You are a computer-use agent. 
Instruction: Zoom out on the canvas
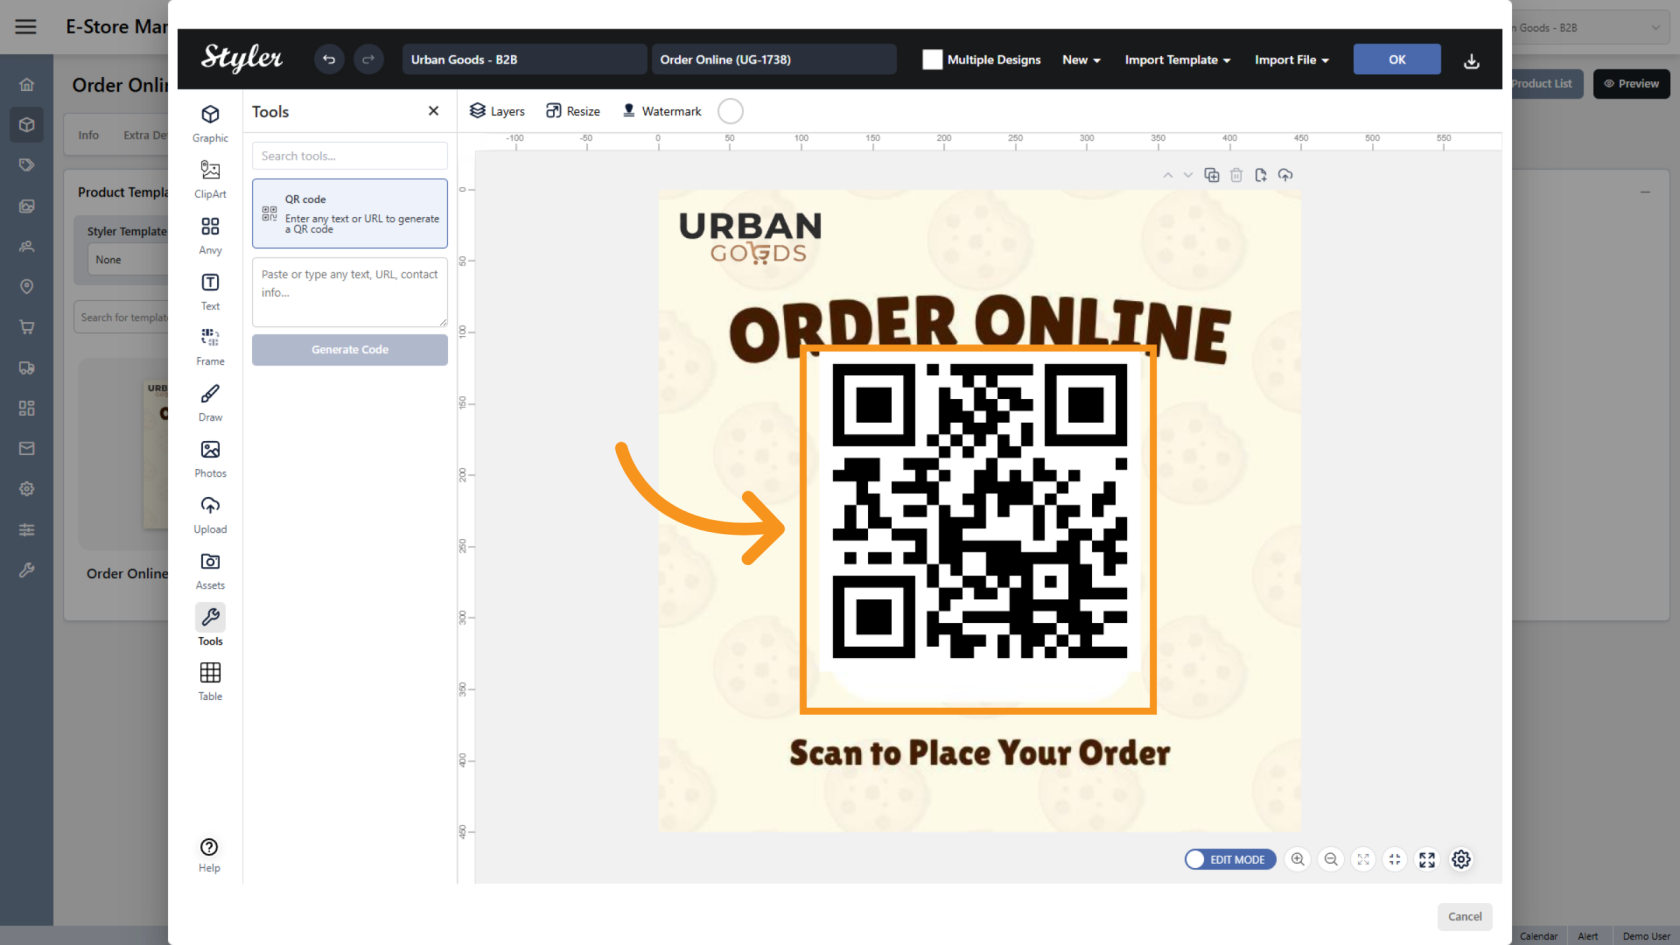pos(1331,859)
